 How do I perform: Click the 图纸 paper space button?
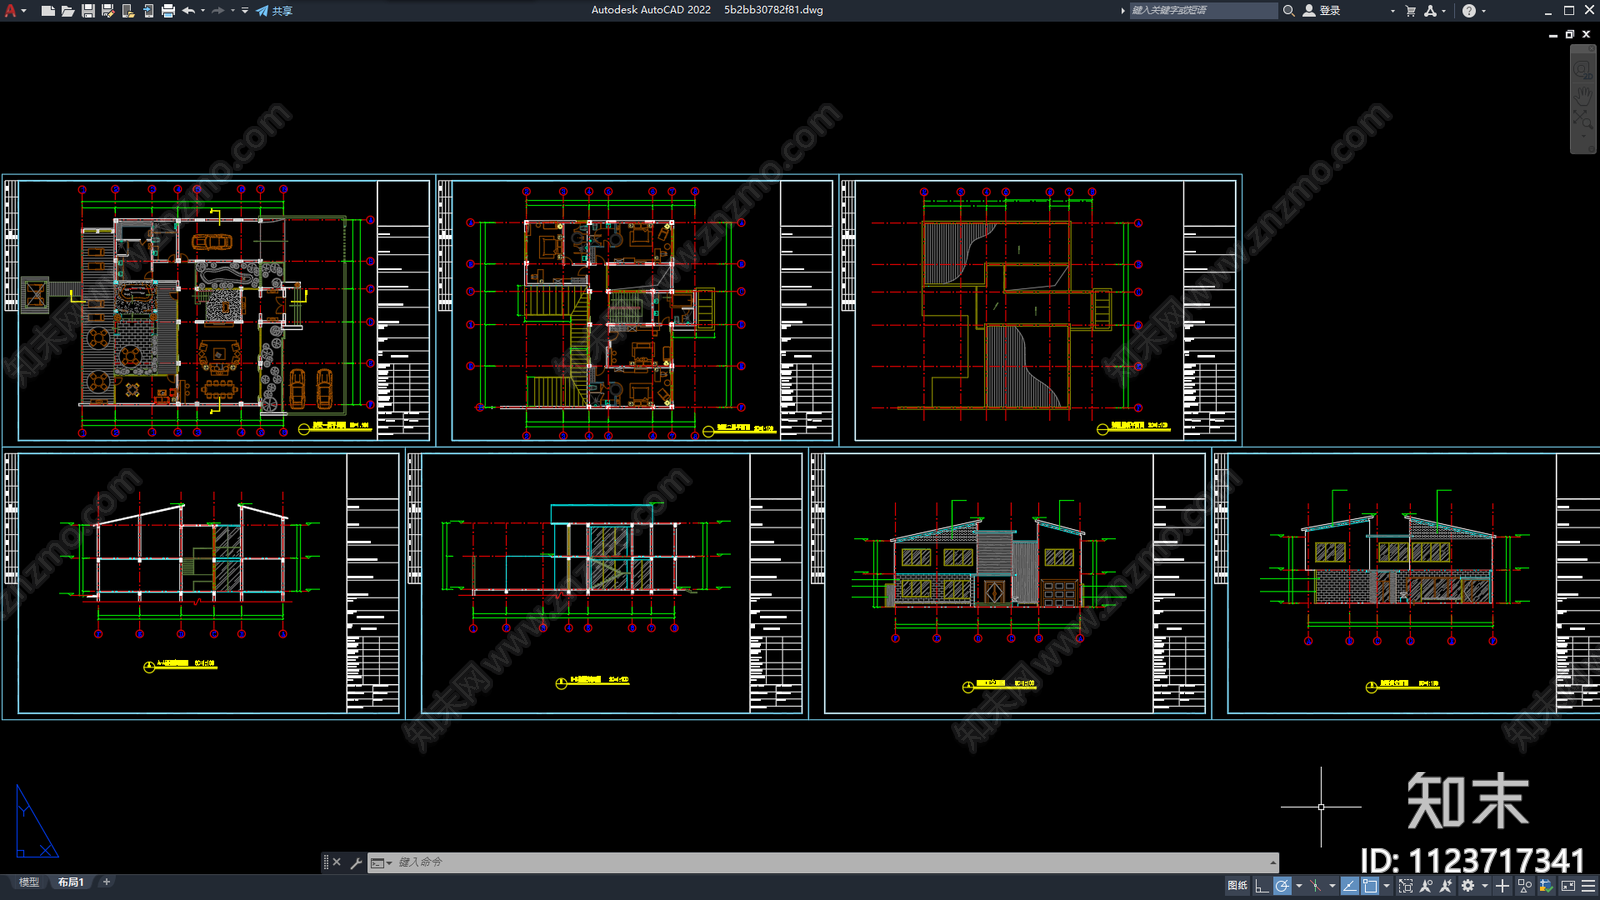pos(1237,886)
